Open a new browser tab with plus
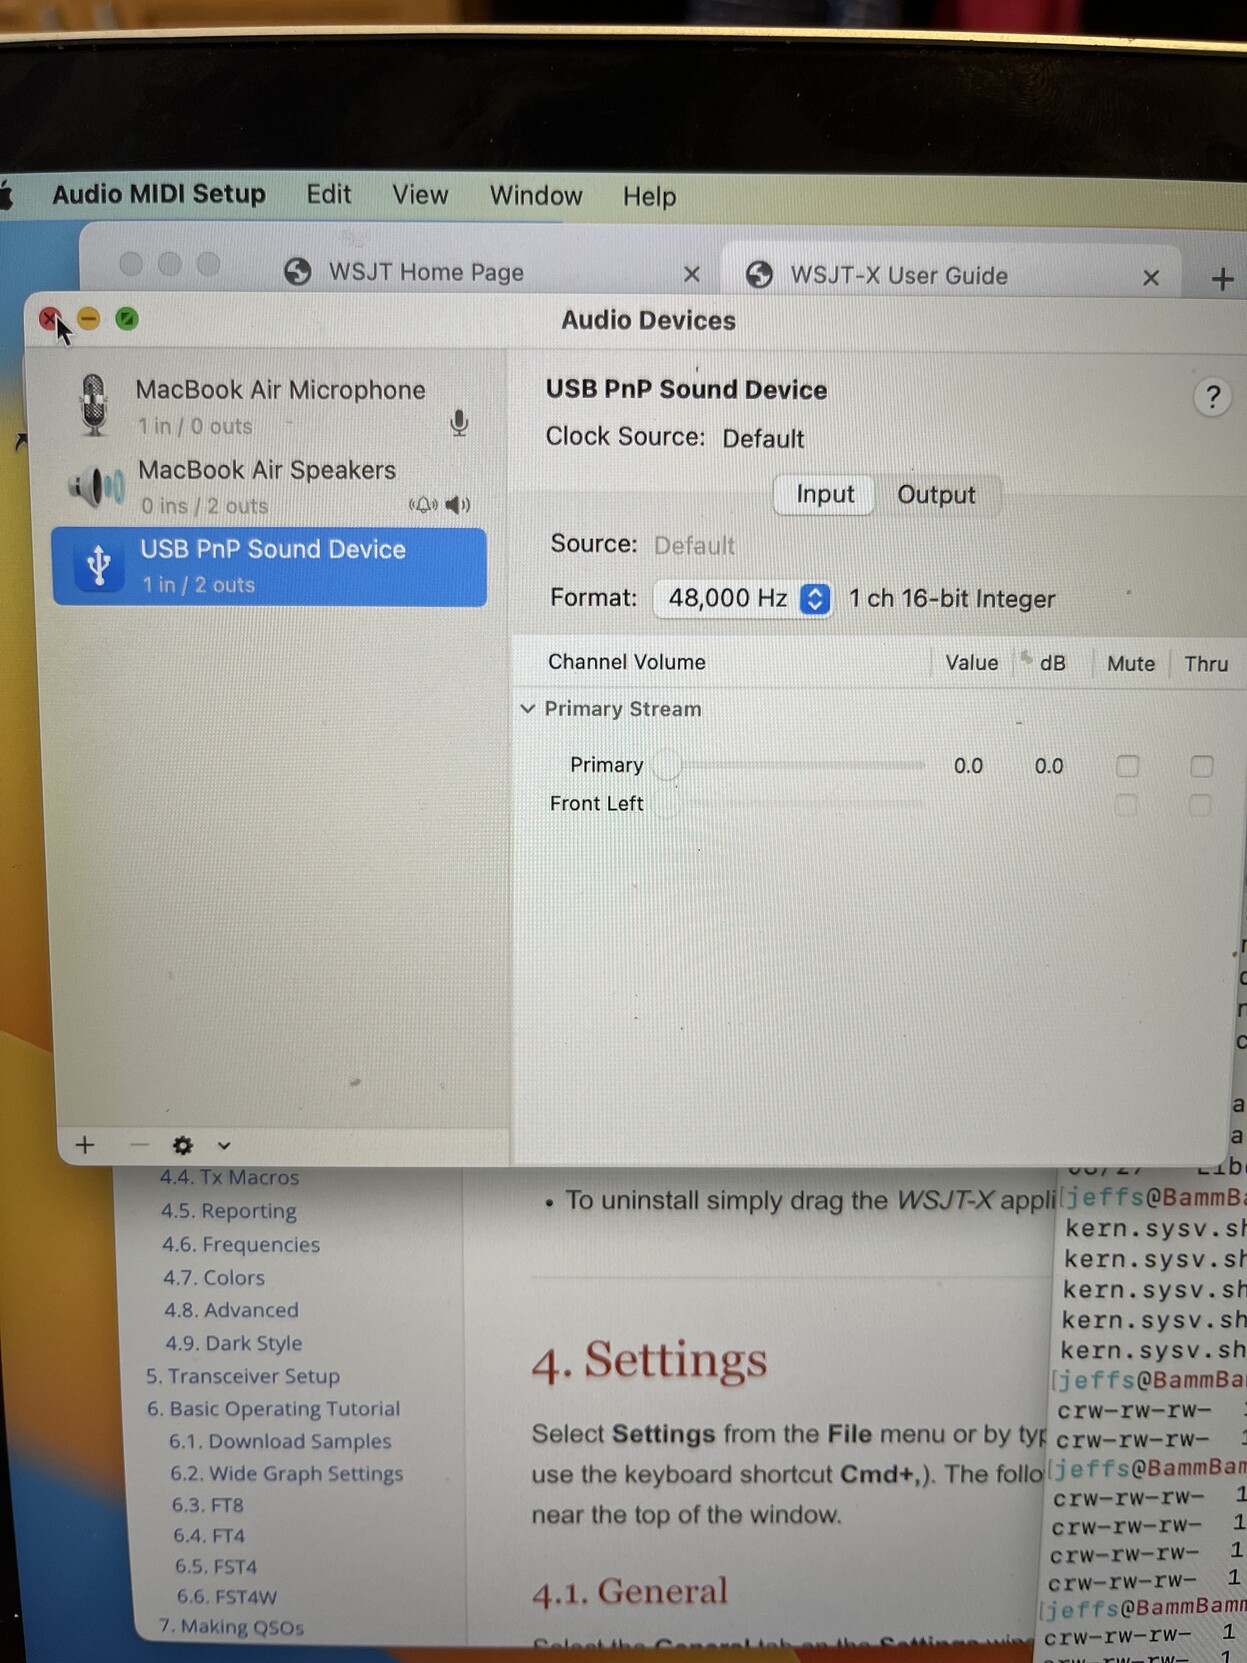This screenshot has width=1247, height=1663. pos(1222,279)
